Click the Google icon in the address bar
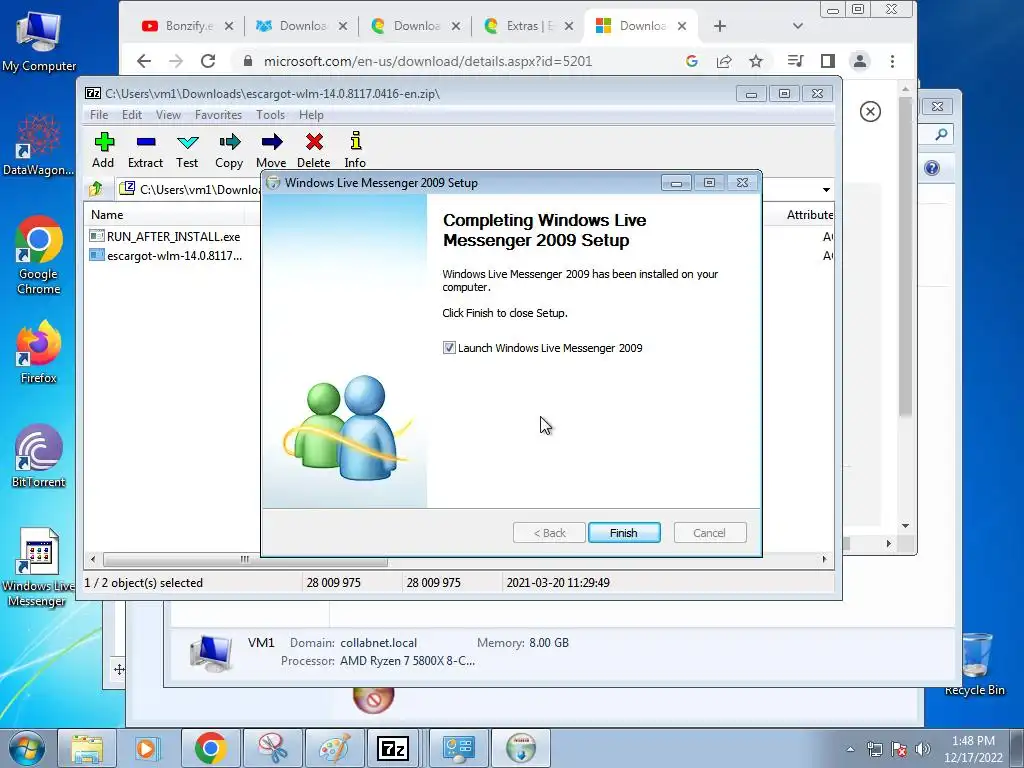This screenshot has height=768, width=1024. click(x=692, y=61)
